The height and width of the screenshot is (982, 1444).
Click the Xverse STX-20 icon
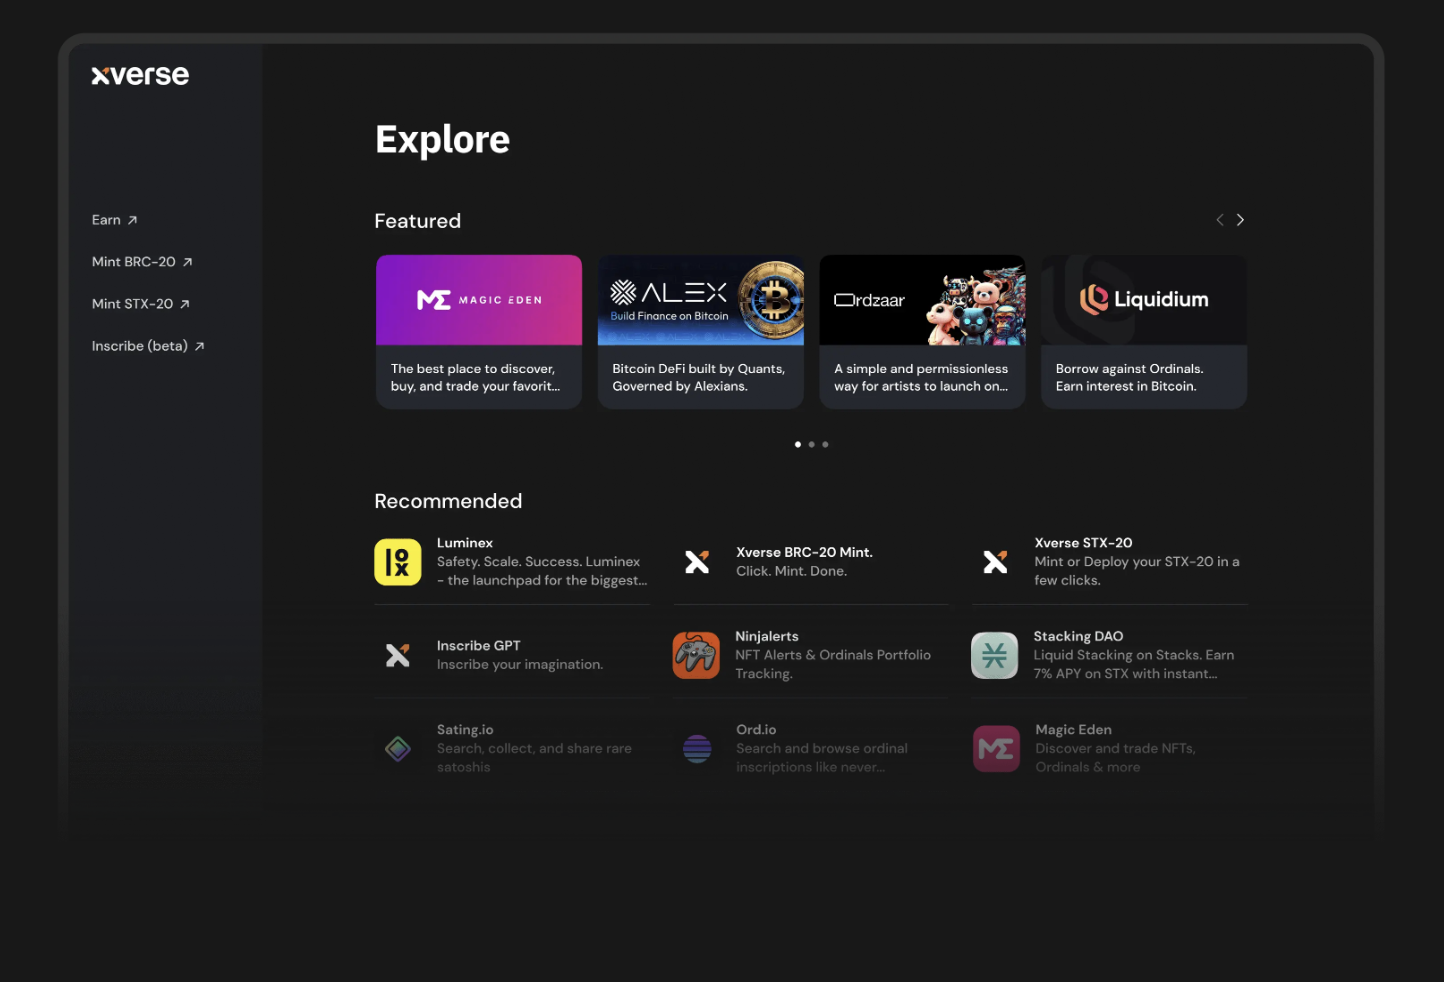pyautogui.click(x=994, y=562)
